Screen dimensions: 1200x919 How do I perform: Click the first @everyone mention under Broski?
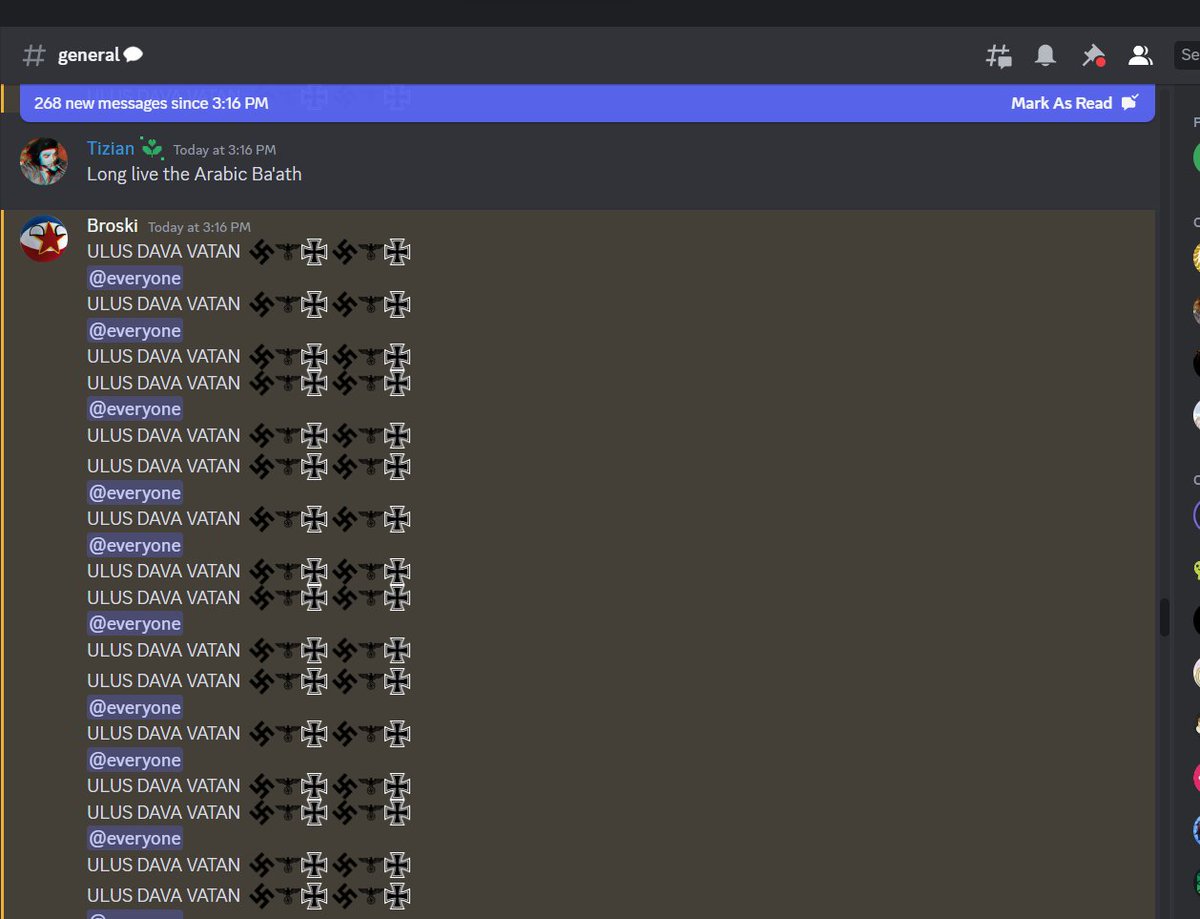point(135,278)
